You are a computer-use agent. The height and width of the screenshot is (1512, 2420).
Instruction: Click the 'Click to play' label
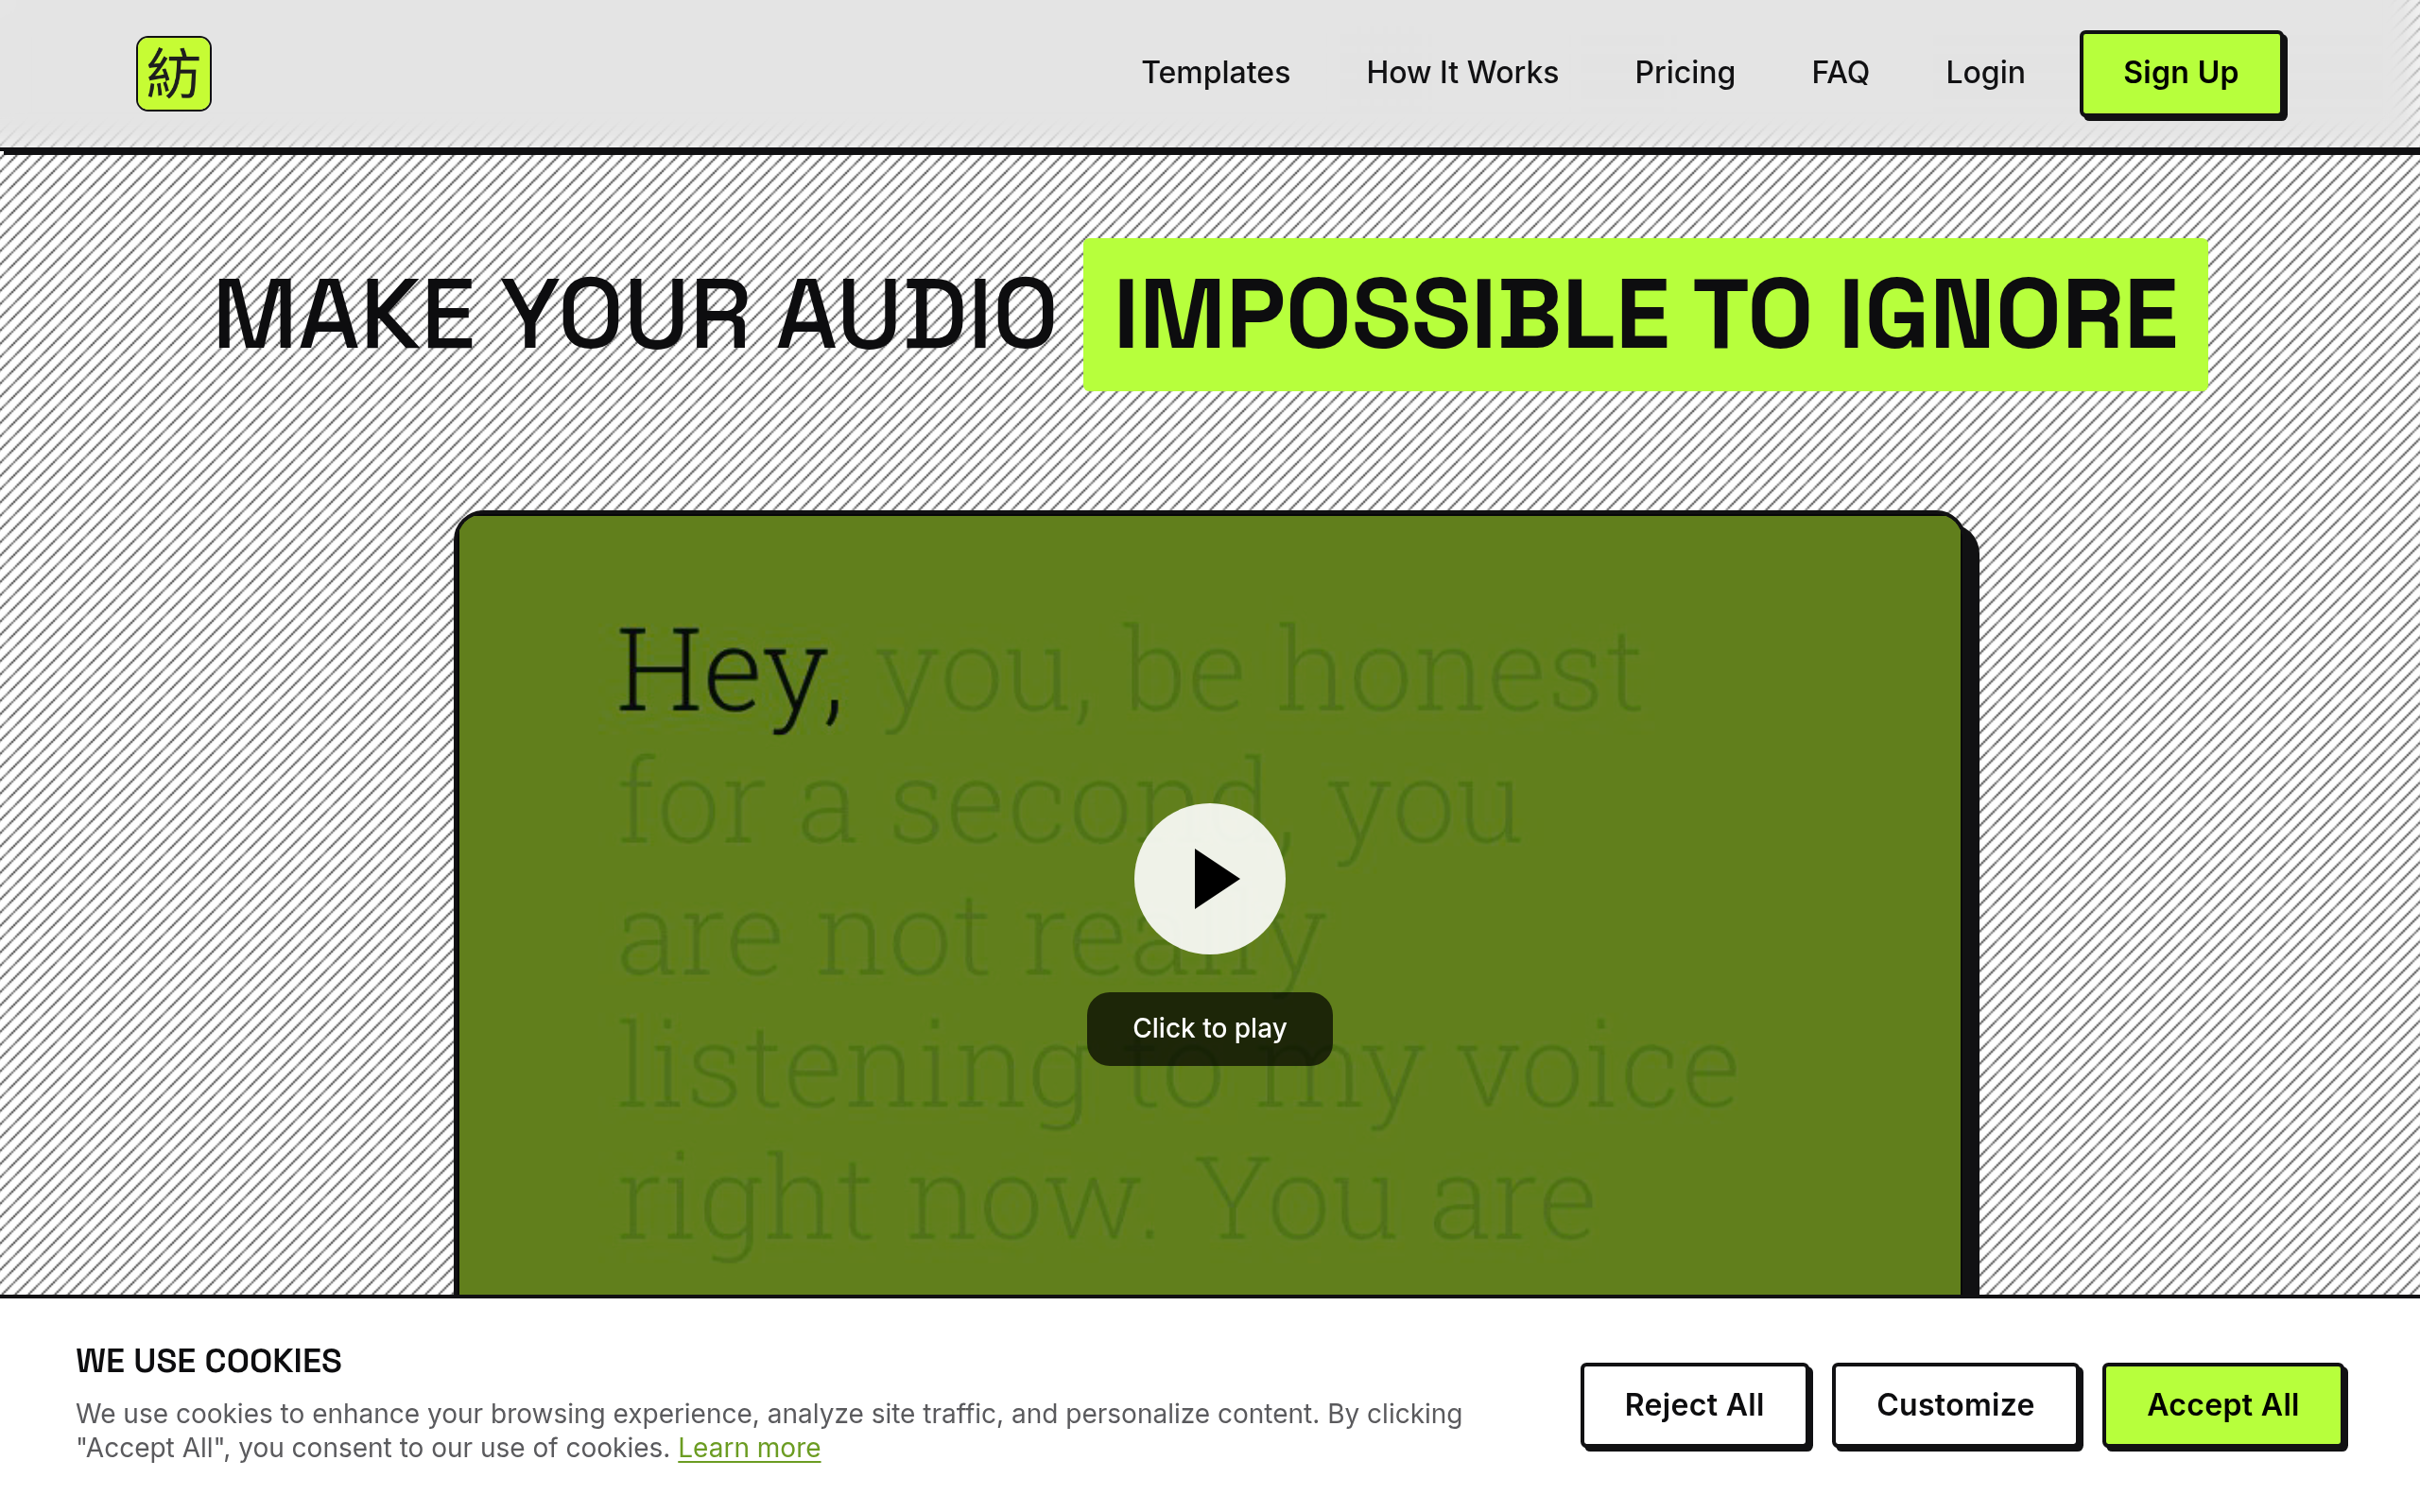pos(1209,1028)
